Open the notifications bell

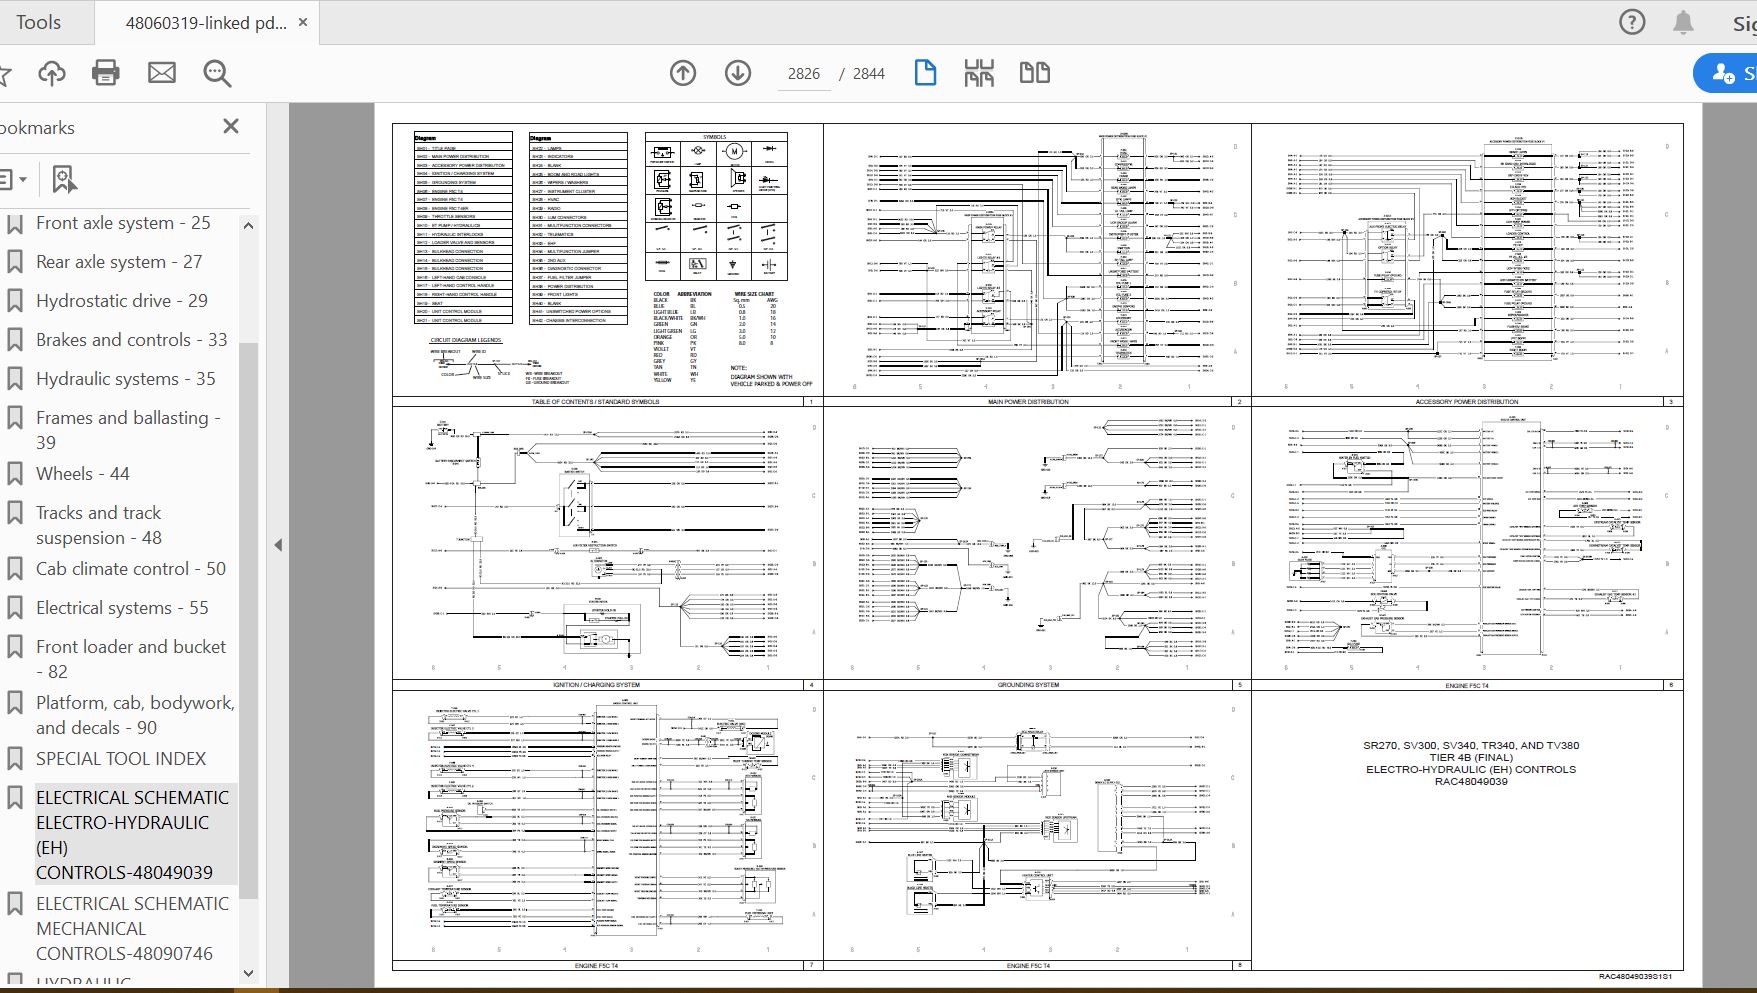(x=1684, y=22)
